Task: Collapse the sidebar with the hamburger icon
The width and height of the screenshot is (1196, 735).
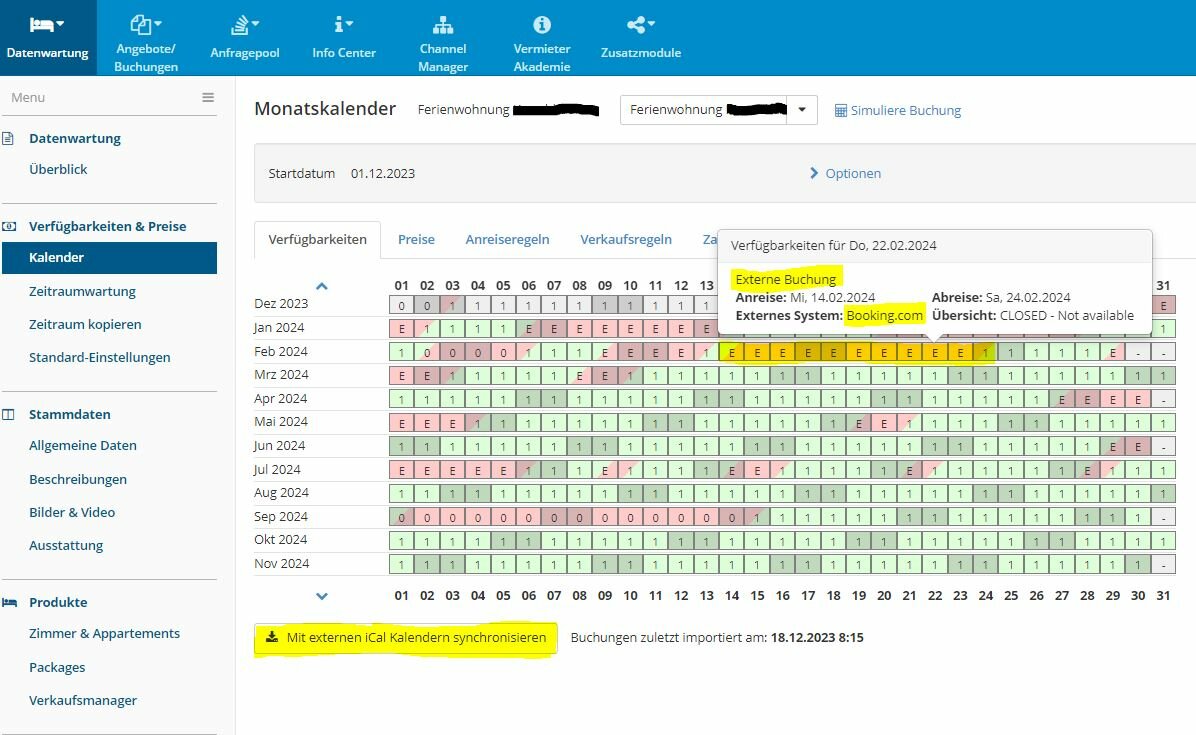Action: pos(207,98)
